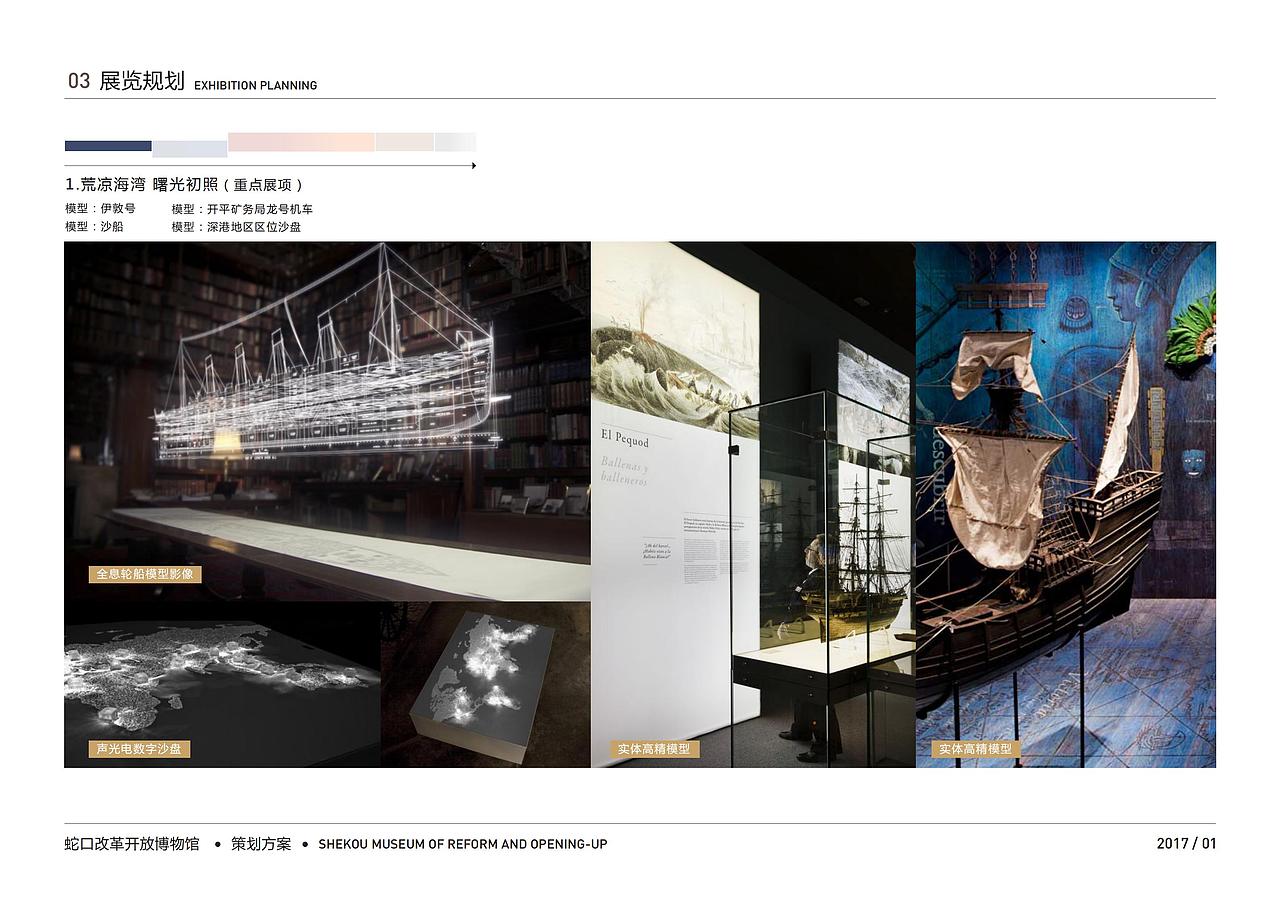Open the El Pequod exhibit photo
The width and height of the screenshot is (1280, 905).
pos(755,500)
